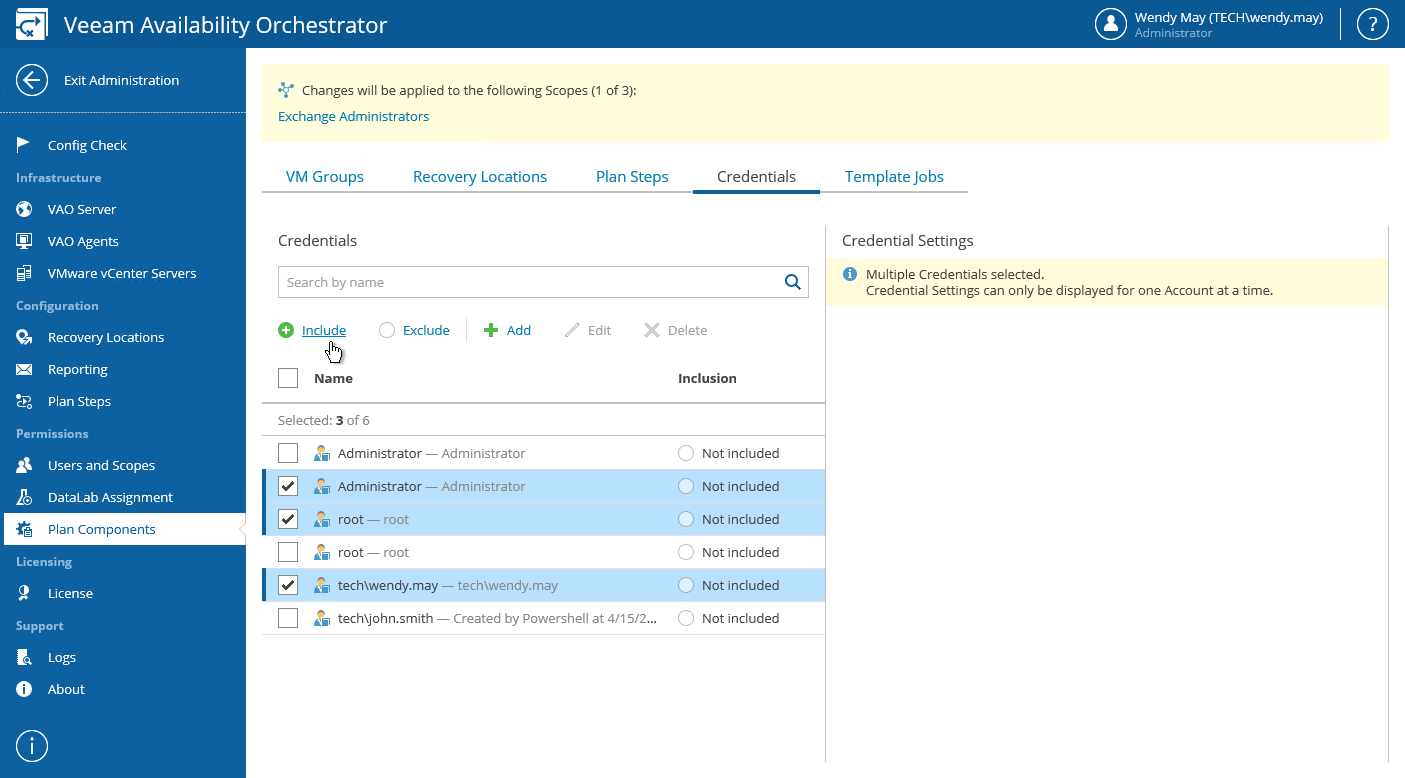Click the green Include plus icon

[x=286, y=330]
